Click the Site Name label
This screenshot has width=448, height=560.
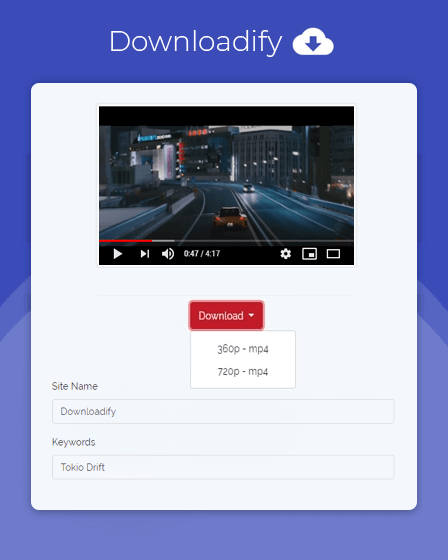[x=75, y=386]
